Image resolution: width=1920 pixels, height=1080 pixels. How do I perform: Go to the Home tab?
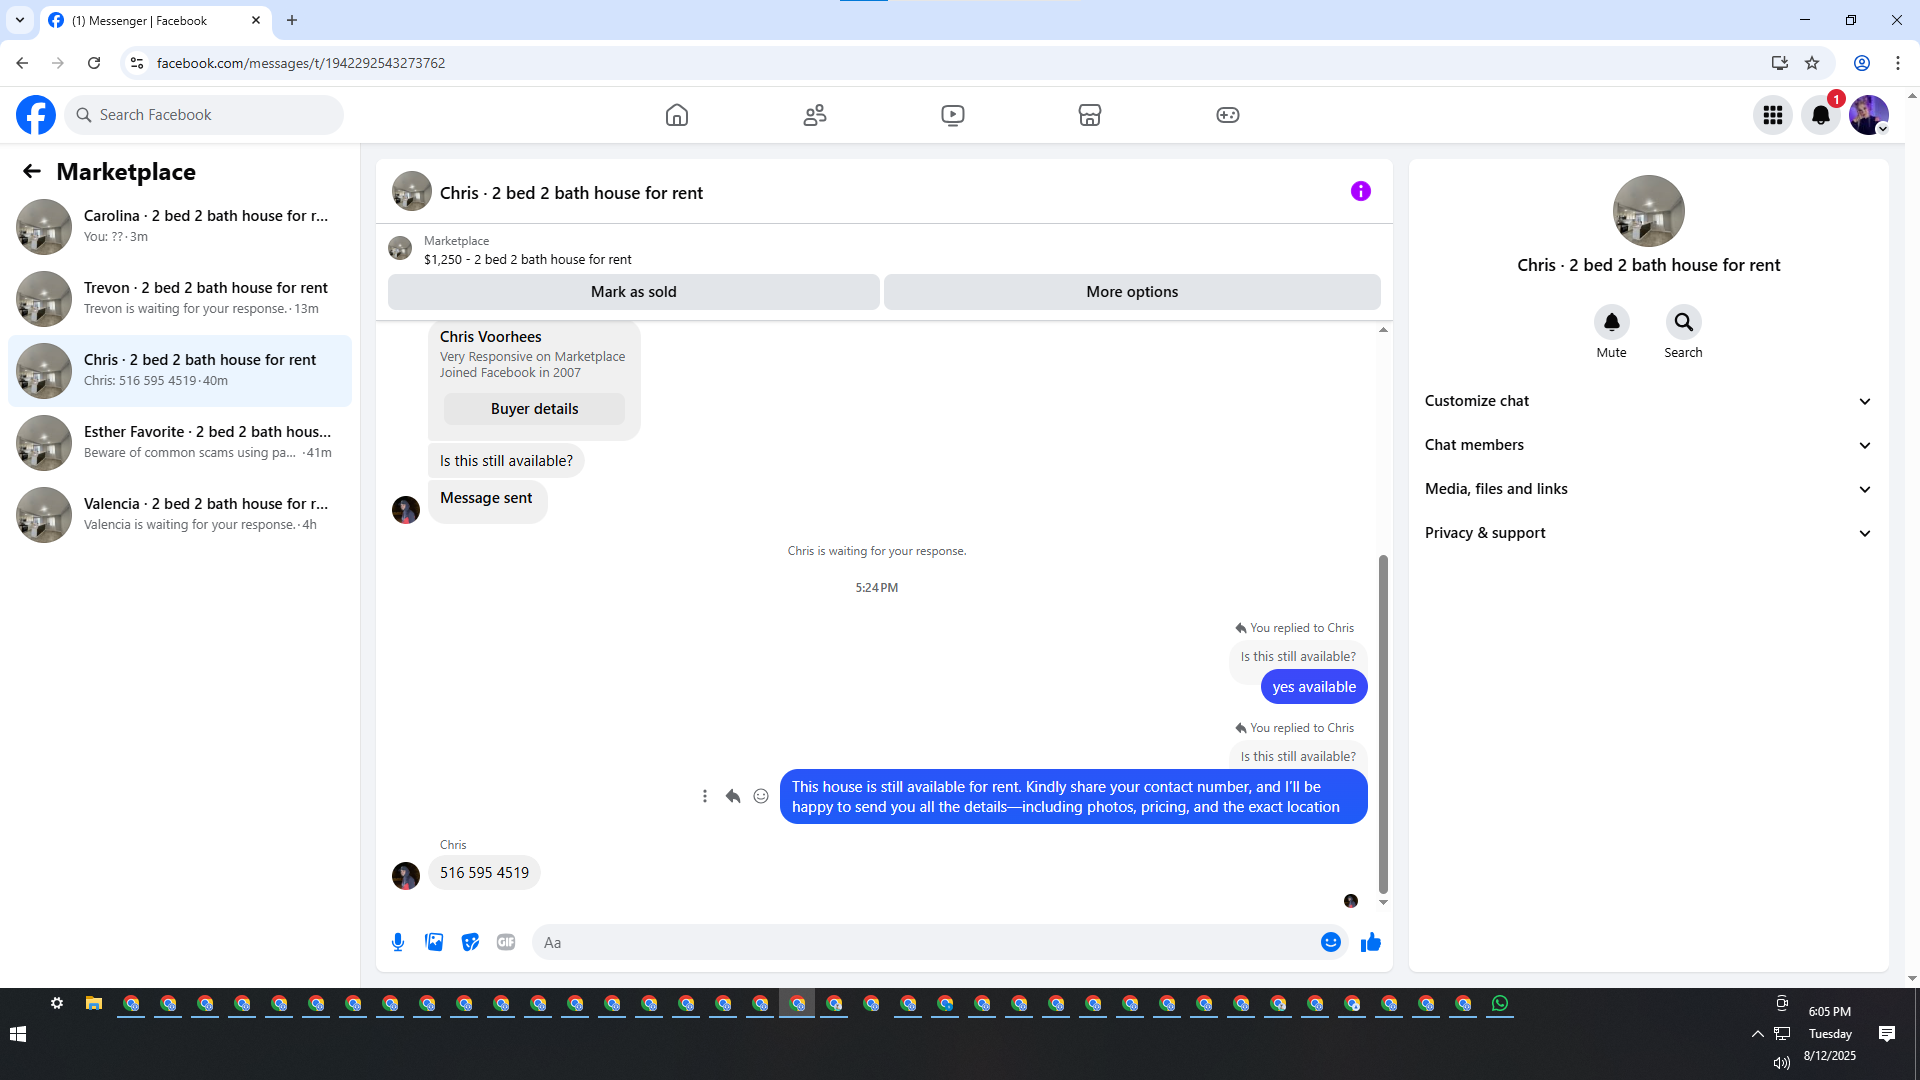(x=677, y=115)
